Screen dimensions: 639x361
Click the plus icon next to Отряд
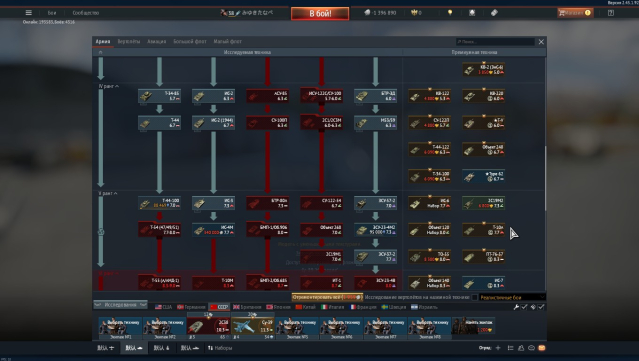tap(498, 348)
